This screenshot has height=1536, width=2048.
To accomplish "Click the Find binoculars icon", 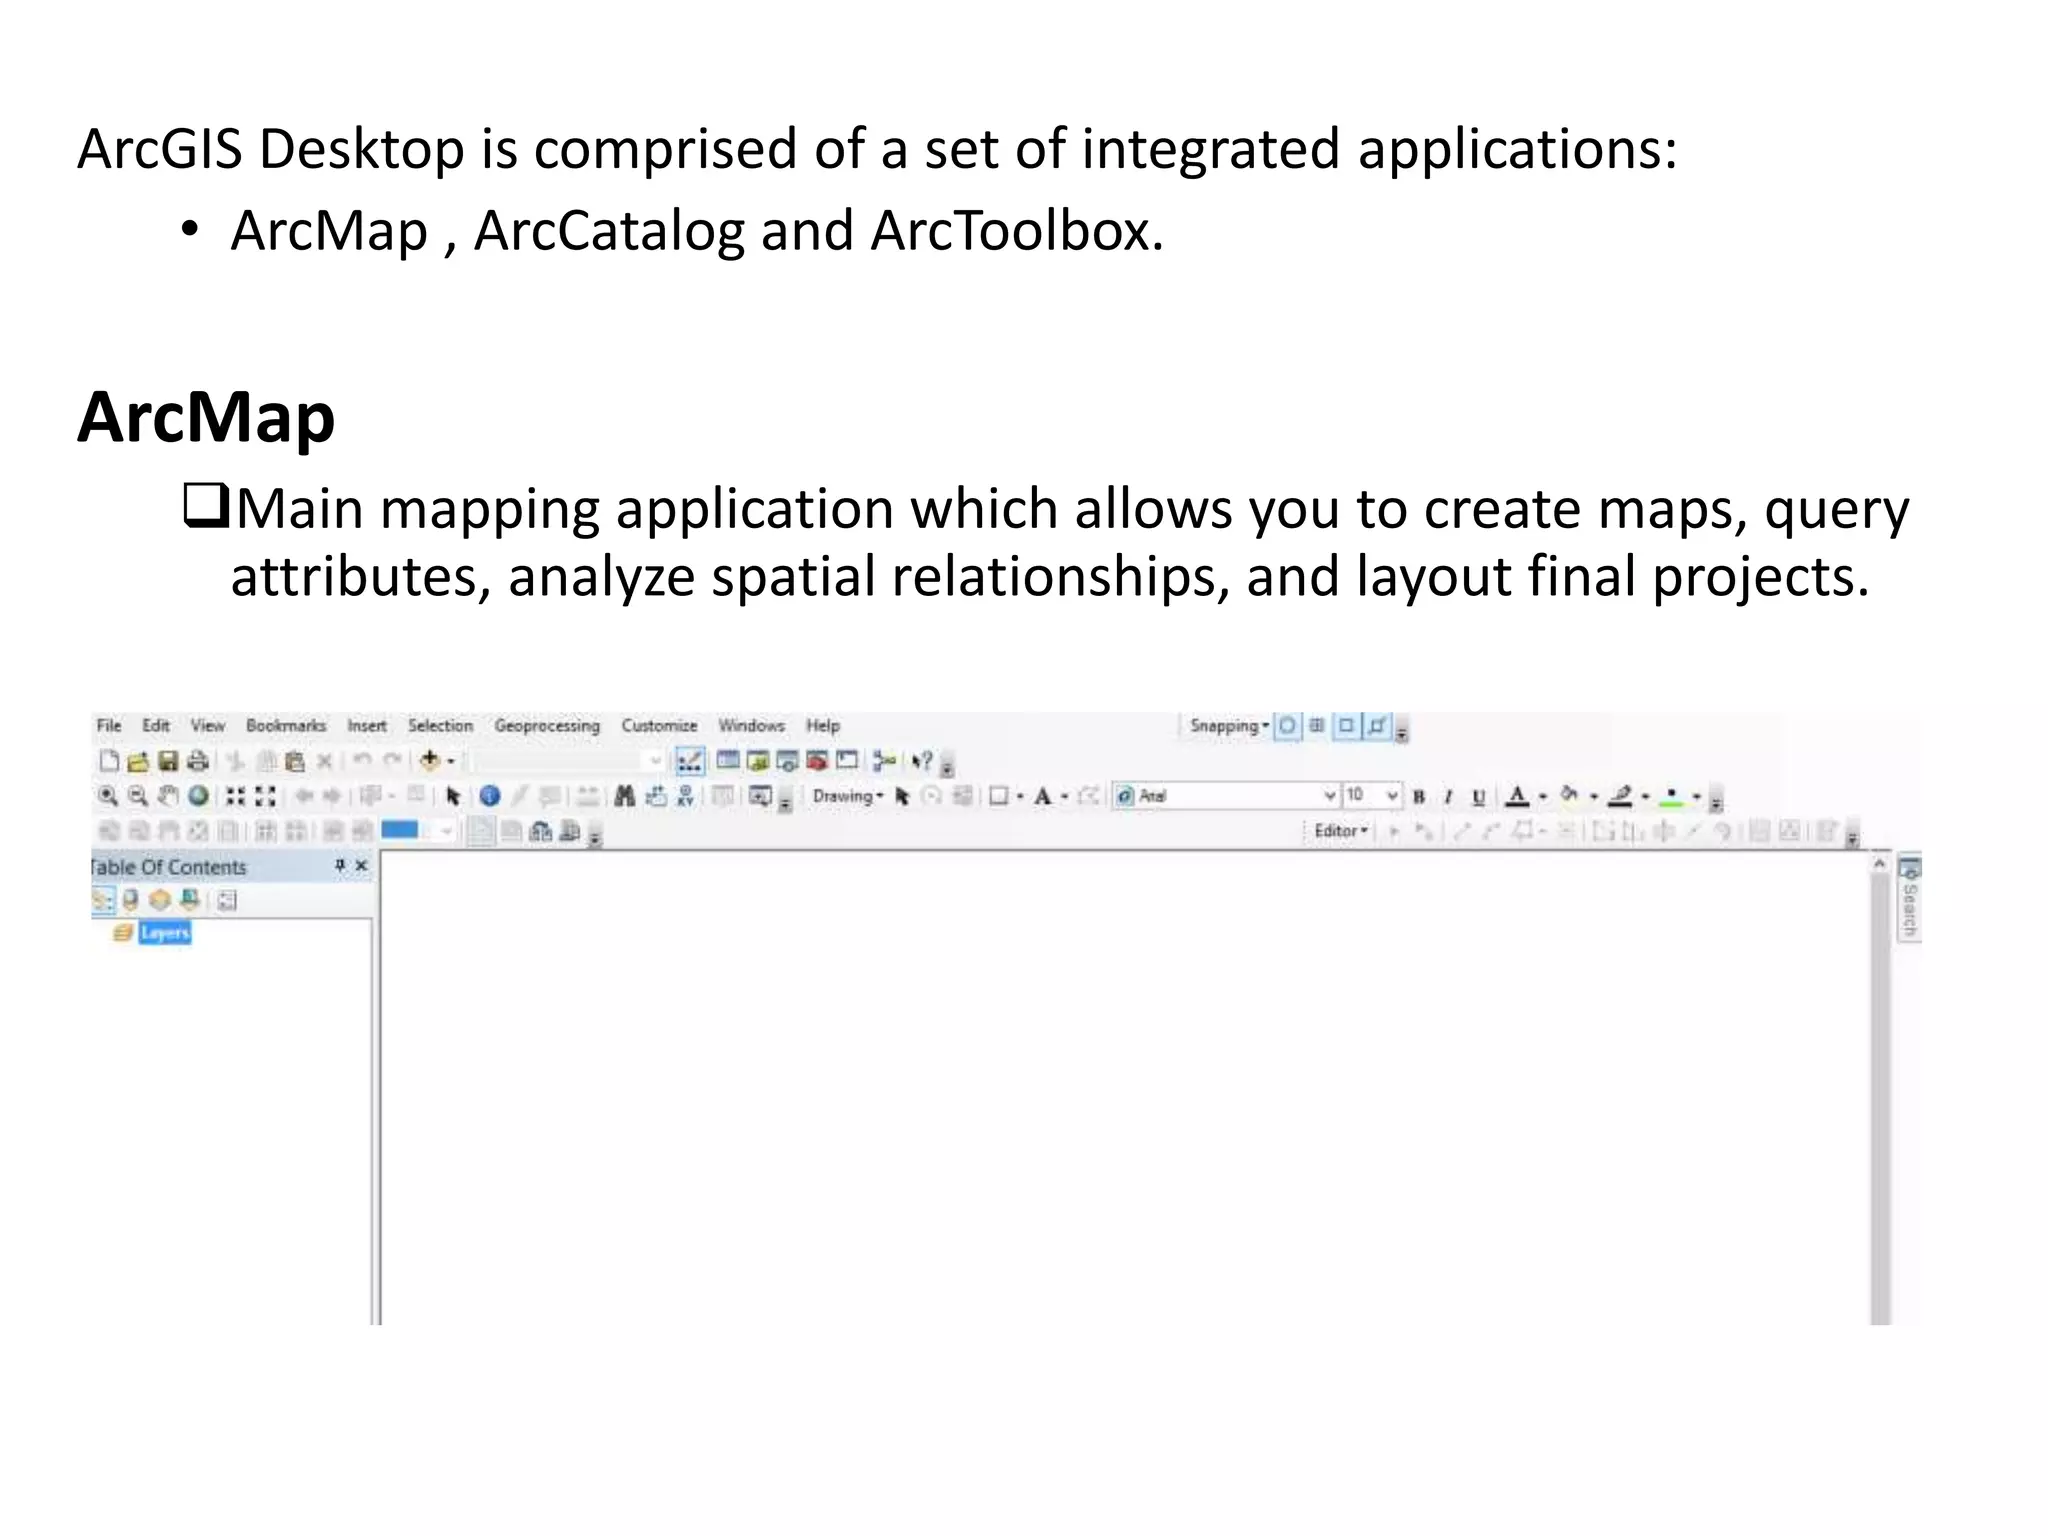I will (x=625, y=796).
